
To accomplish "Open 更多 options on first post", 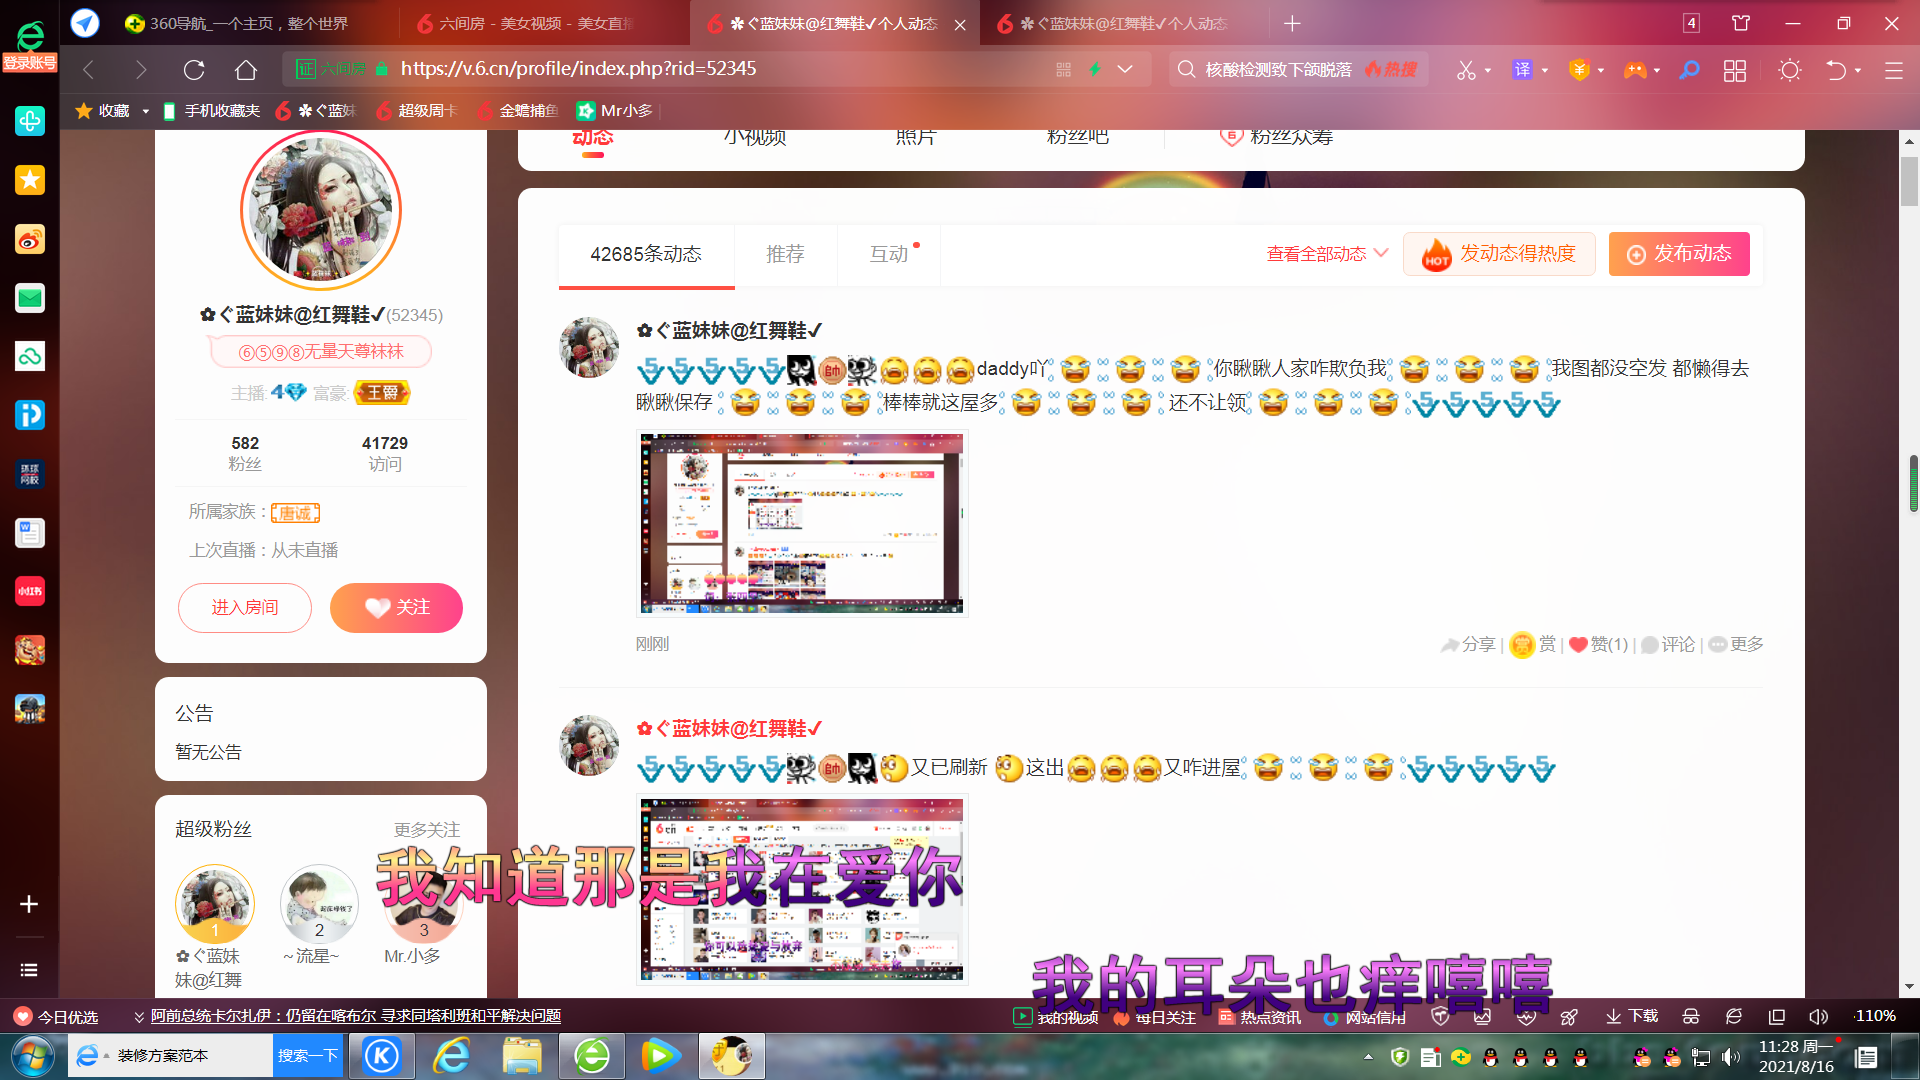I will click(x=1736, y=644).
